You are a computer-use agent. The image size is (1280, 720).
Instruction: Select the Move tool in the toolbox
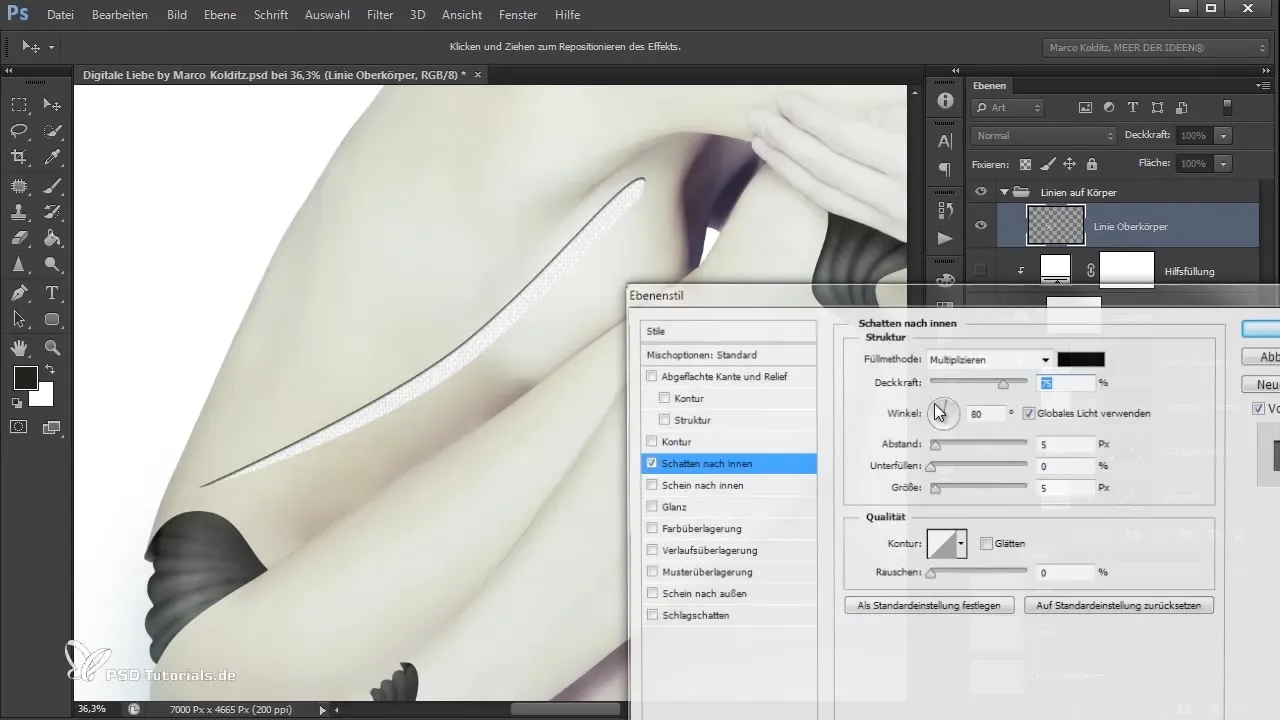tap(52, 105)
